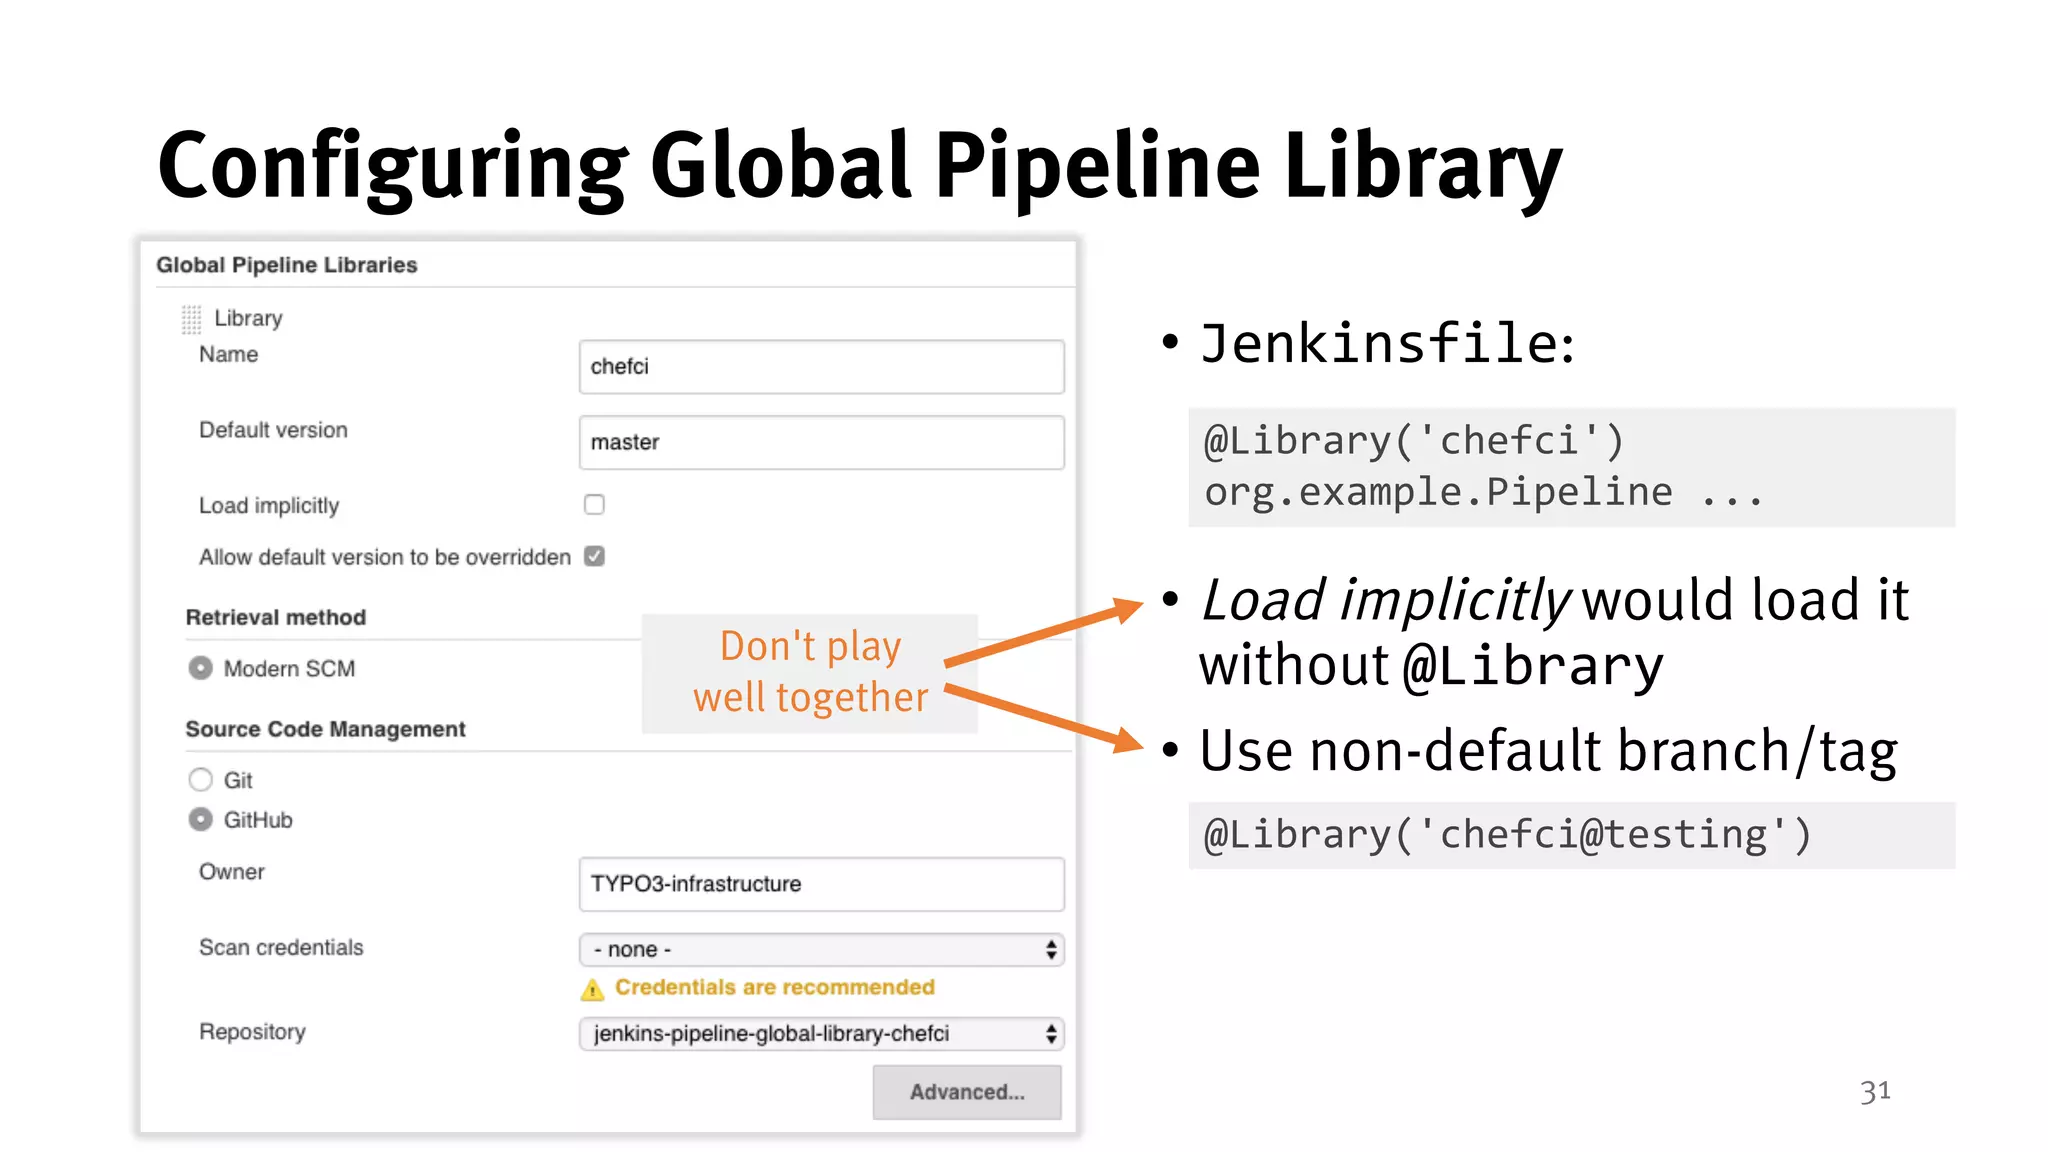Click the slide title Configuring Global Pipeline Library
Screen dimensions: 2048x1152
pyautogui.click(x=860, y=168)
